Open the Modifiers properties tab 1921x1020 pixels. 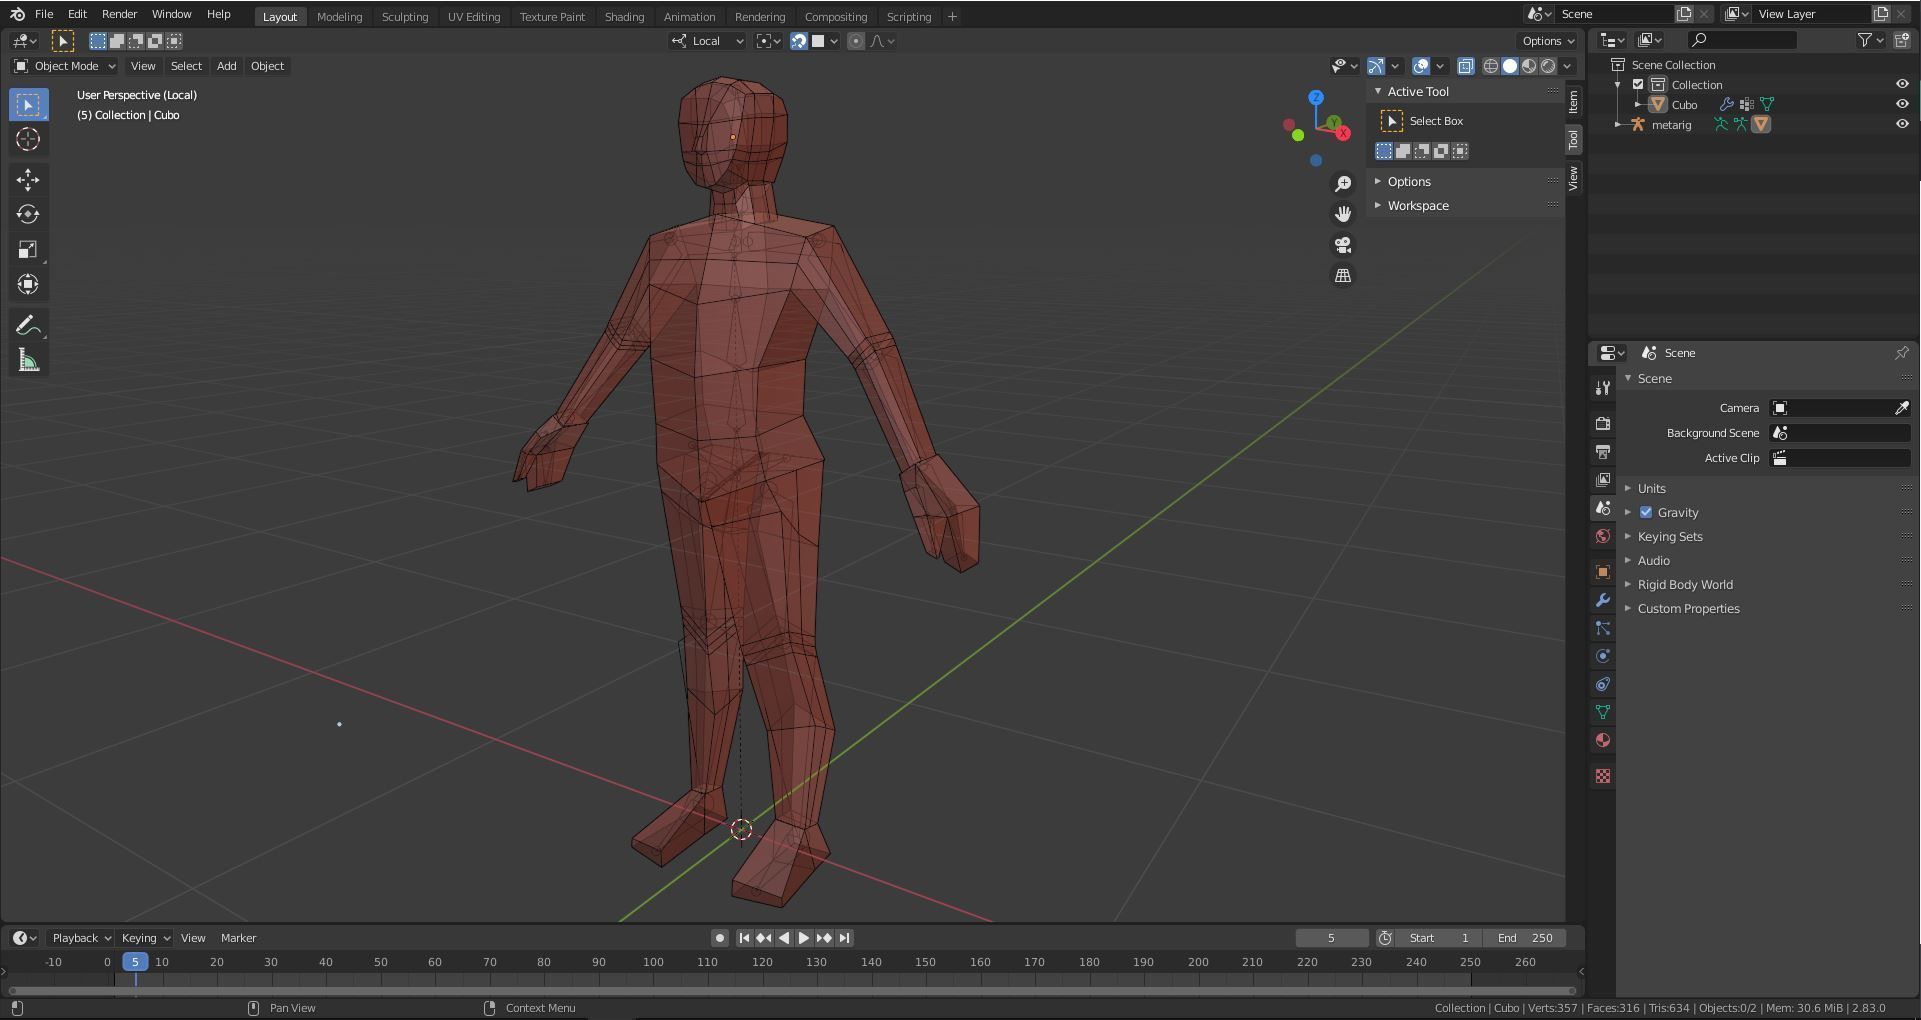click(1603, 600)
